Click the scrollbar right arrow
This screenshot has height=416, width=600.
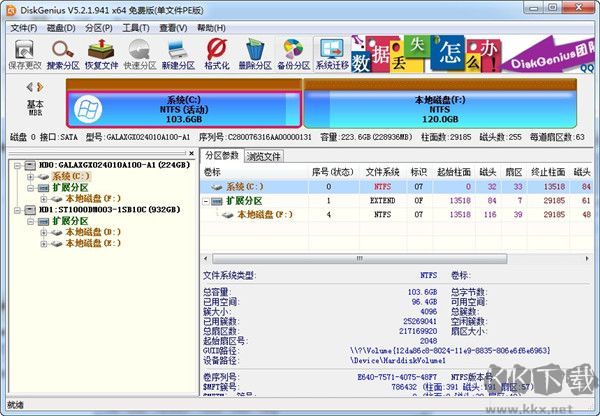click(587, 258)
